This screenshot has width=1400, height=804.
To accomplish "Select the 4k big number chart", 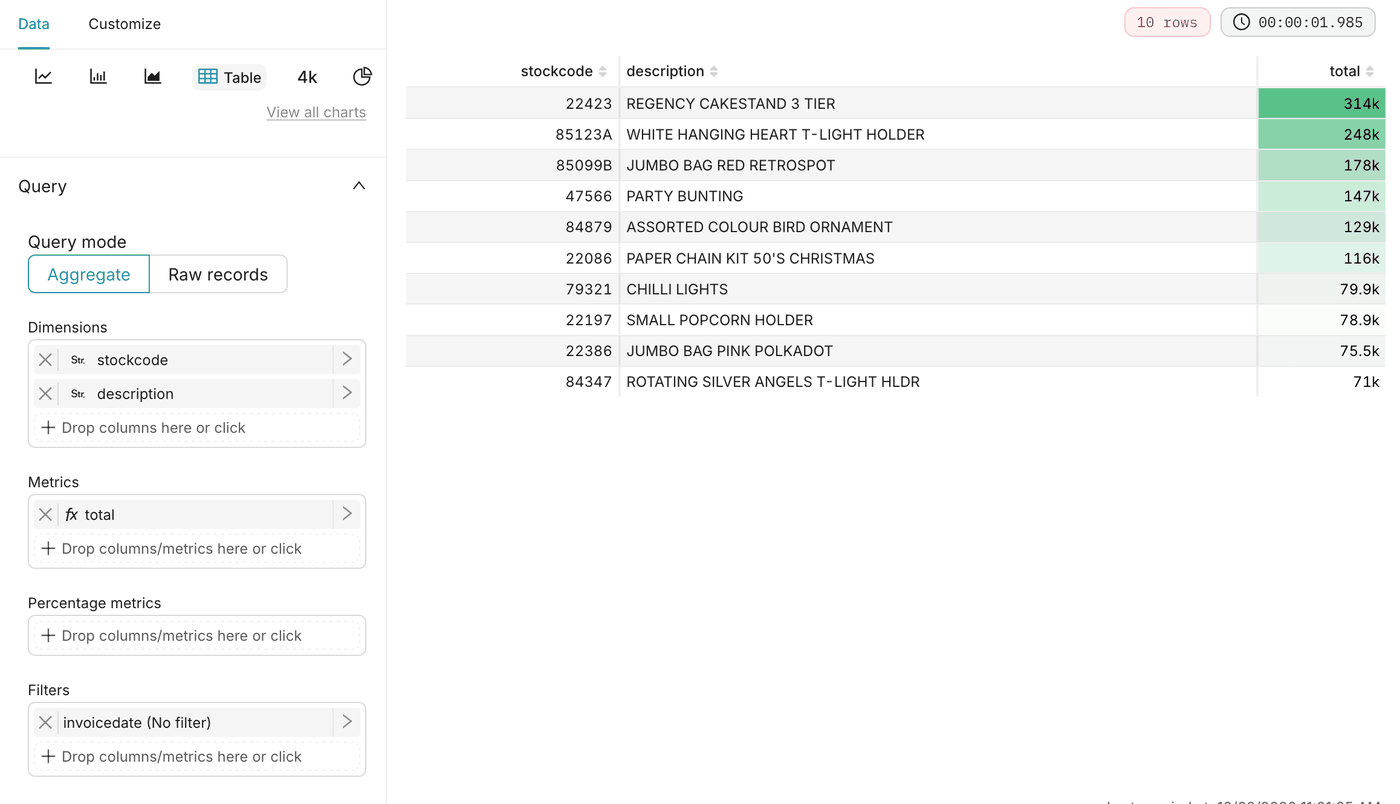I will click(x=307, y=77).
